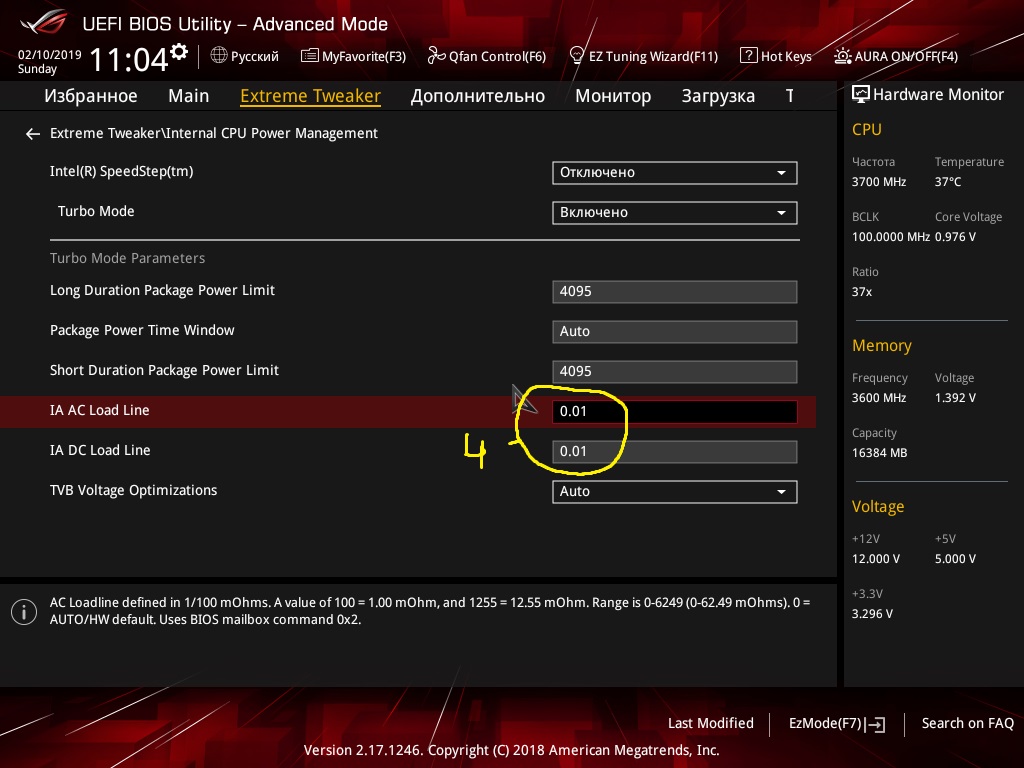Image resolution: width=1024 pixels, height=768 pixels.
Task: Click the Turbo Mode Parameters heading
Action: coord(127,259)
